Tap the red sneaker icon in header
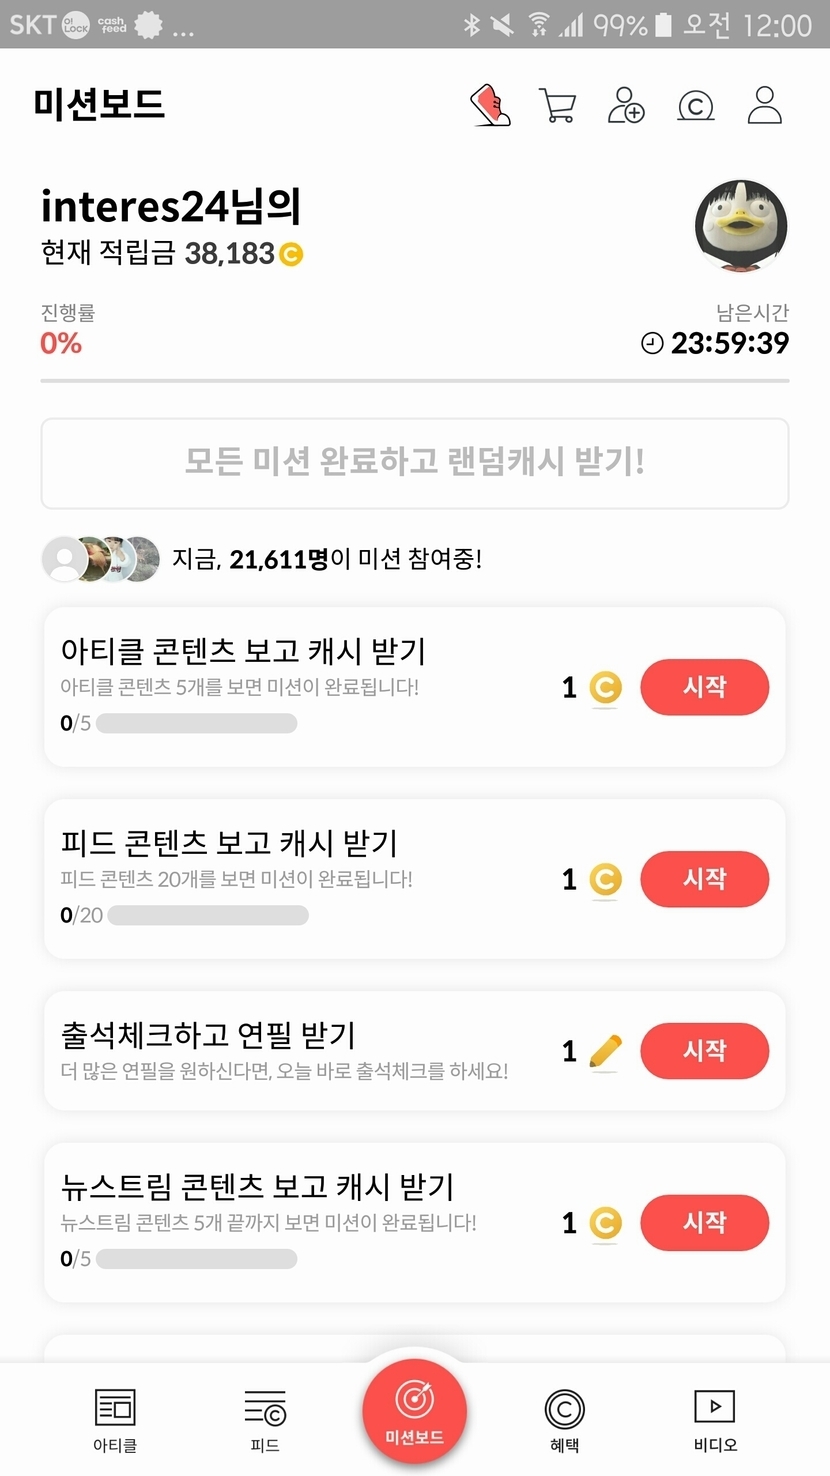 (x=491, y=105)
